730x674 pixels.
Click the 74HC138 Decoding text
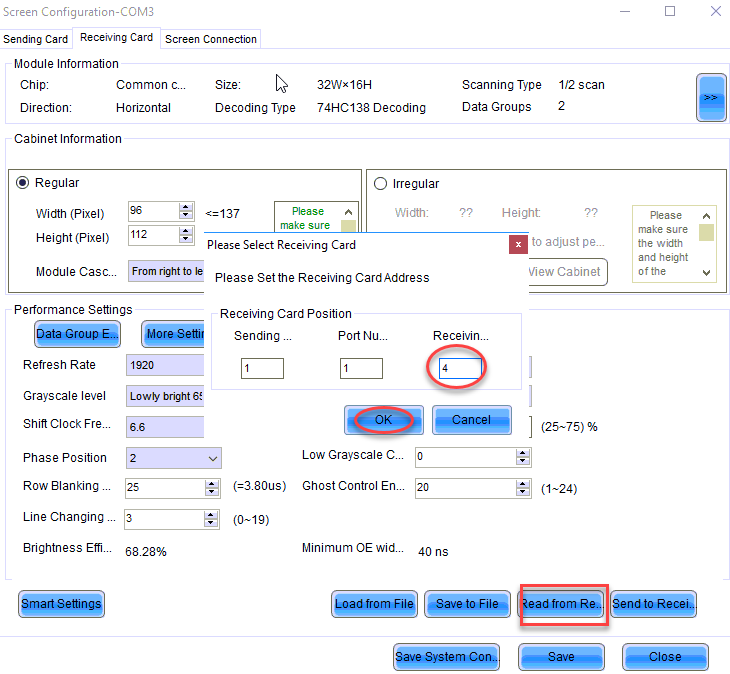click(x=371, y=108)
